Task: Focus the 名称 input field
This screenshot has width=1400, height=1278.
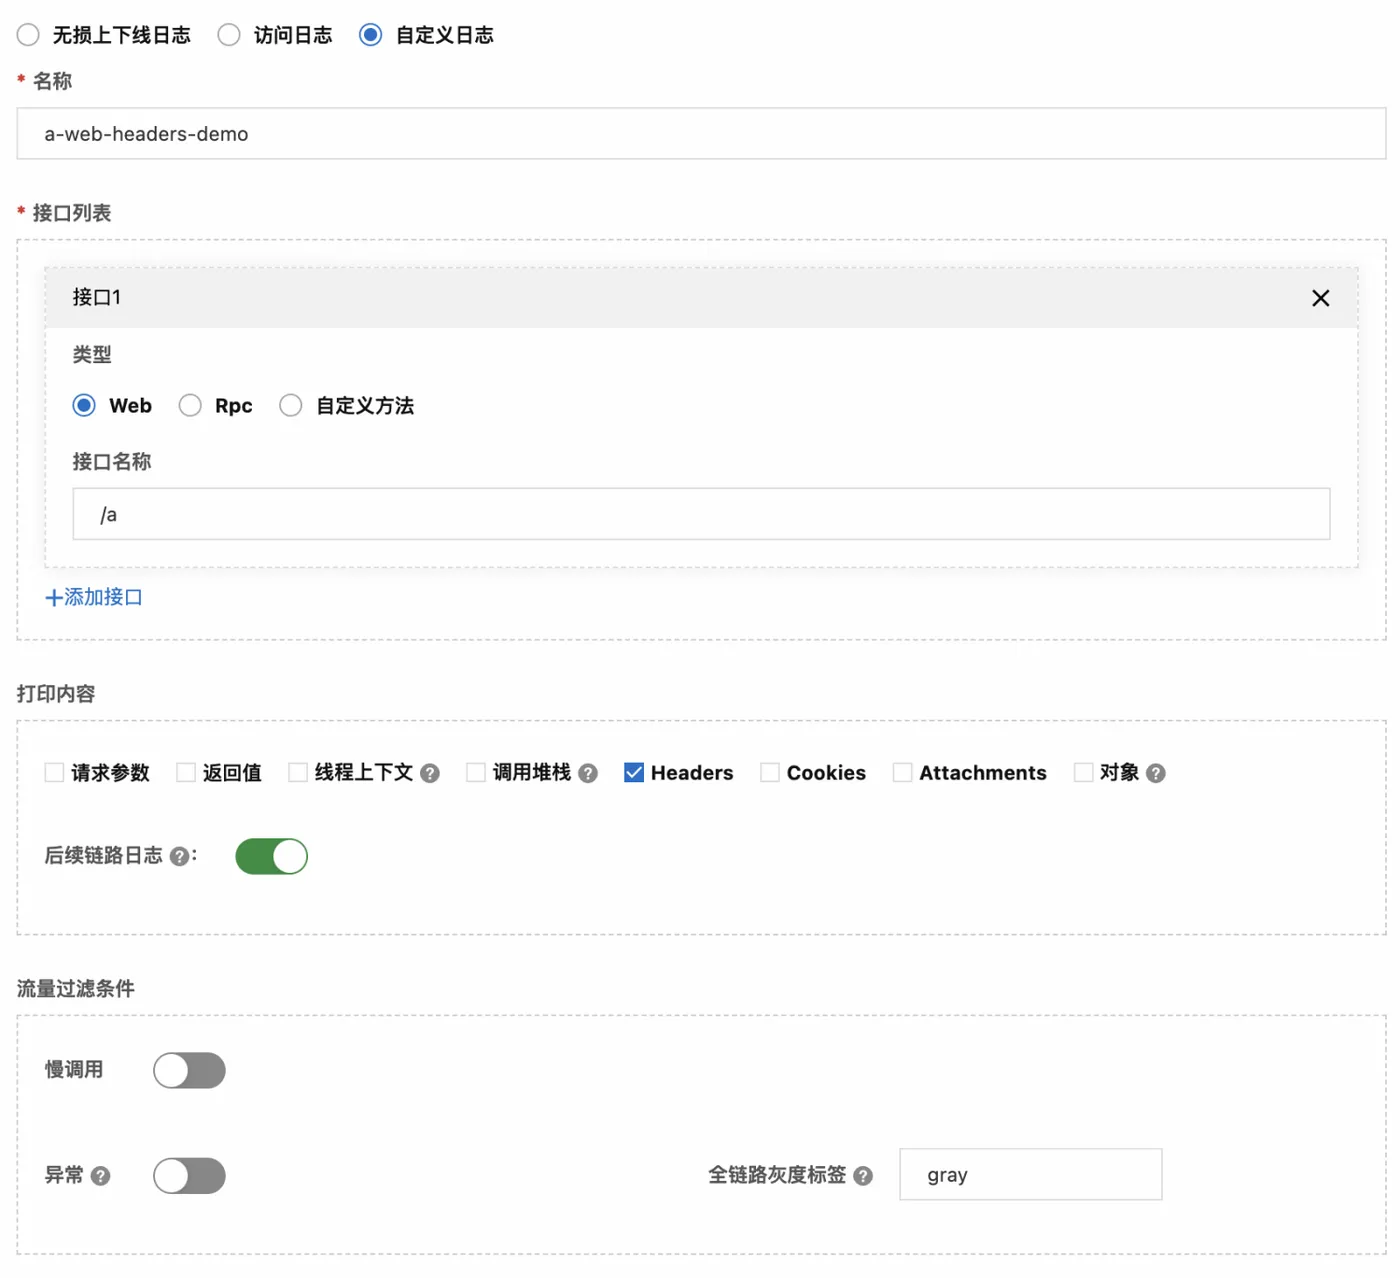Action: [x=701, y=133]
